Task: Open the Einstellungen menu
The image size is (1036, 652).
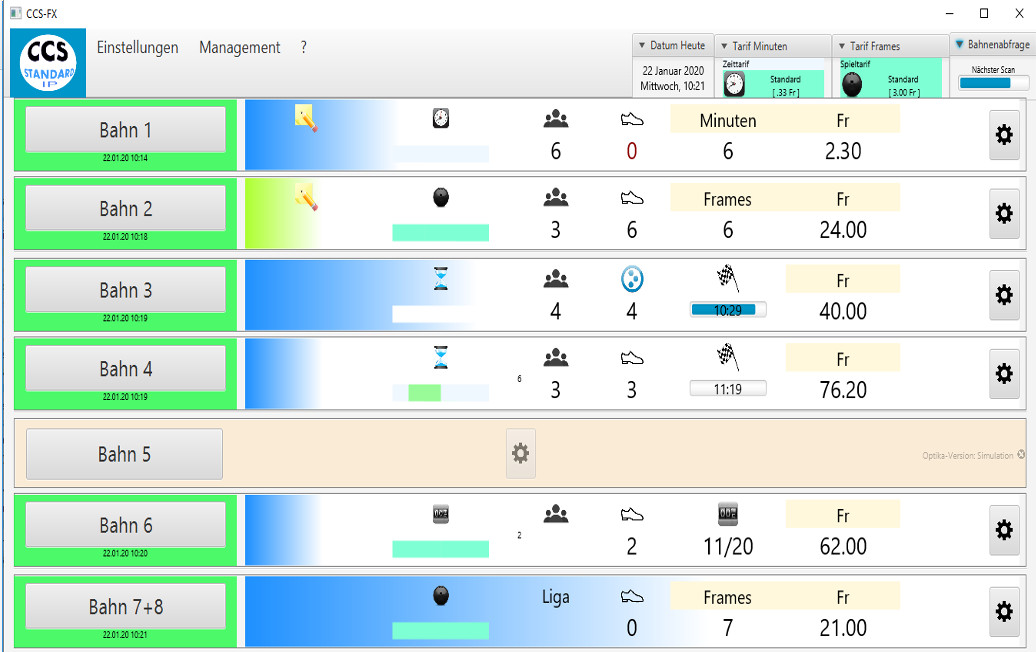Action: pyautogui.click(x=137, y=48)
